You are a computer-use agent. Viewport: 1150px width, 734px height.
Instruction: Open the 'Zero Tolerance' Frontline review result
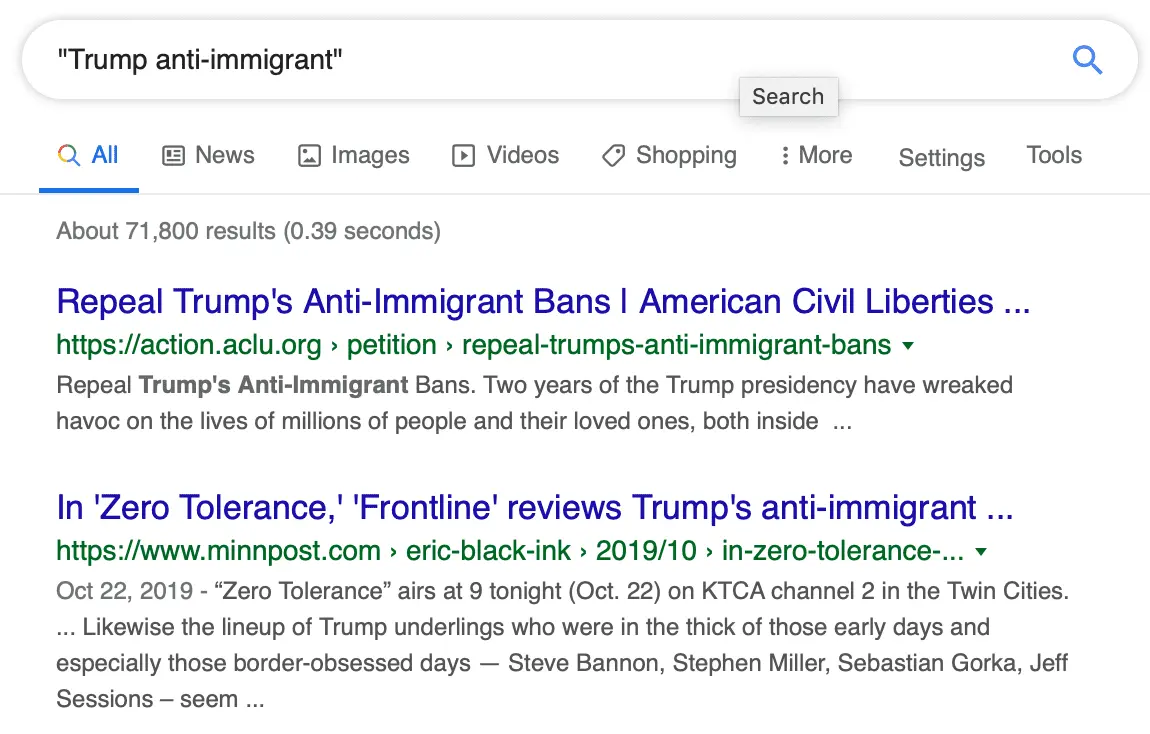[x=535, y=508]
